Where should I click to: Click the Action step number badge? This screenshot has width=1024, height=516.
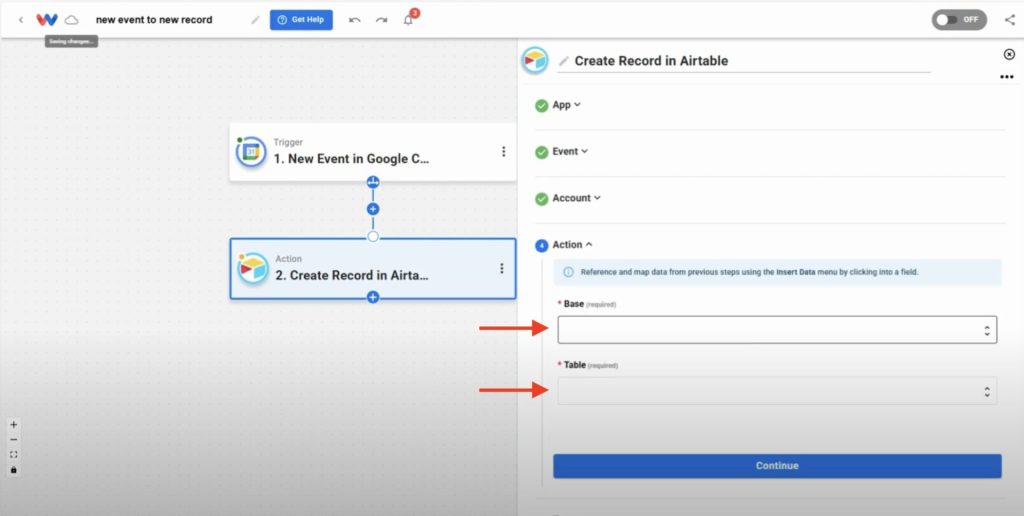point(541,246)
